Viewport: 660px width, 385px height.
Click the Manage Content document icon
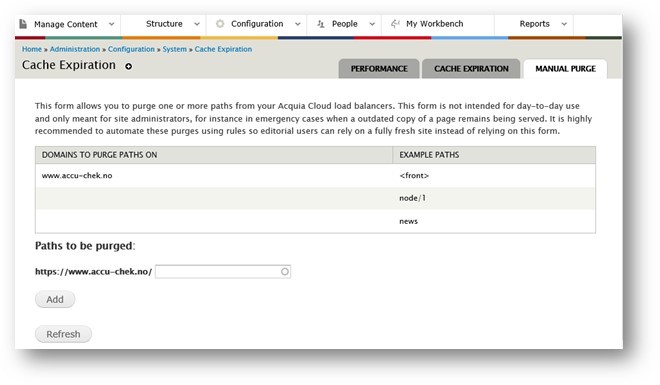23,24
